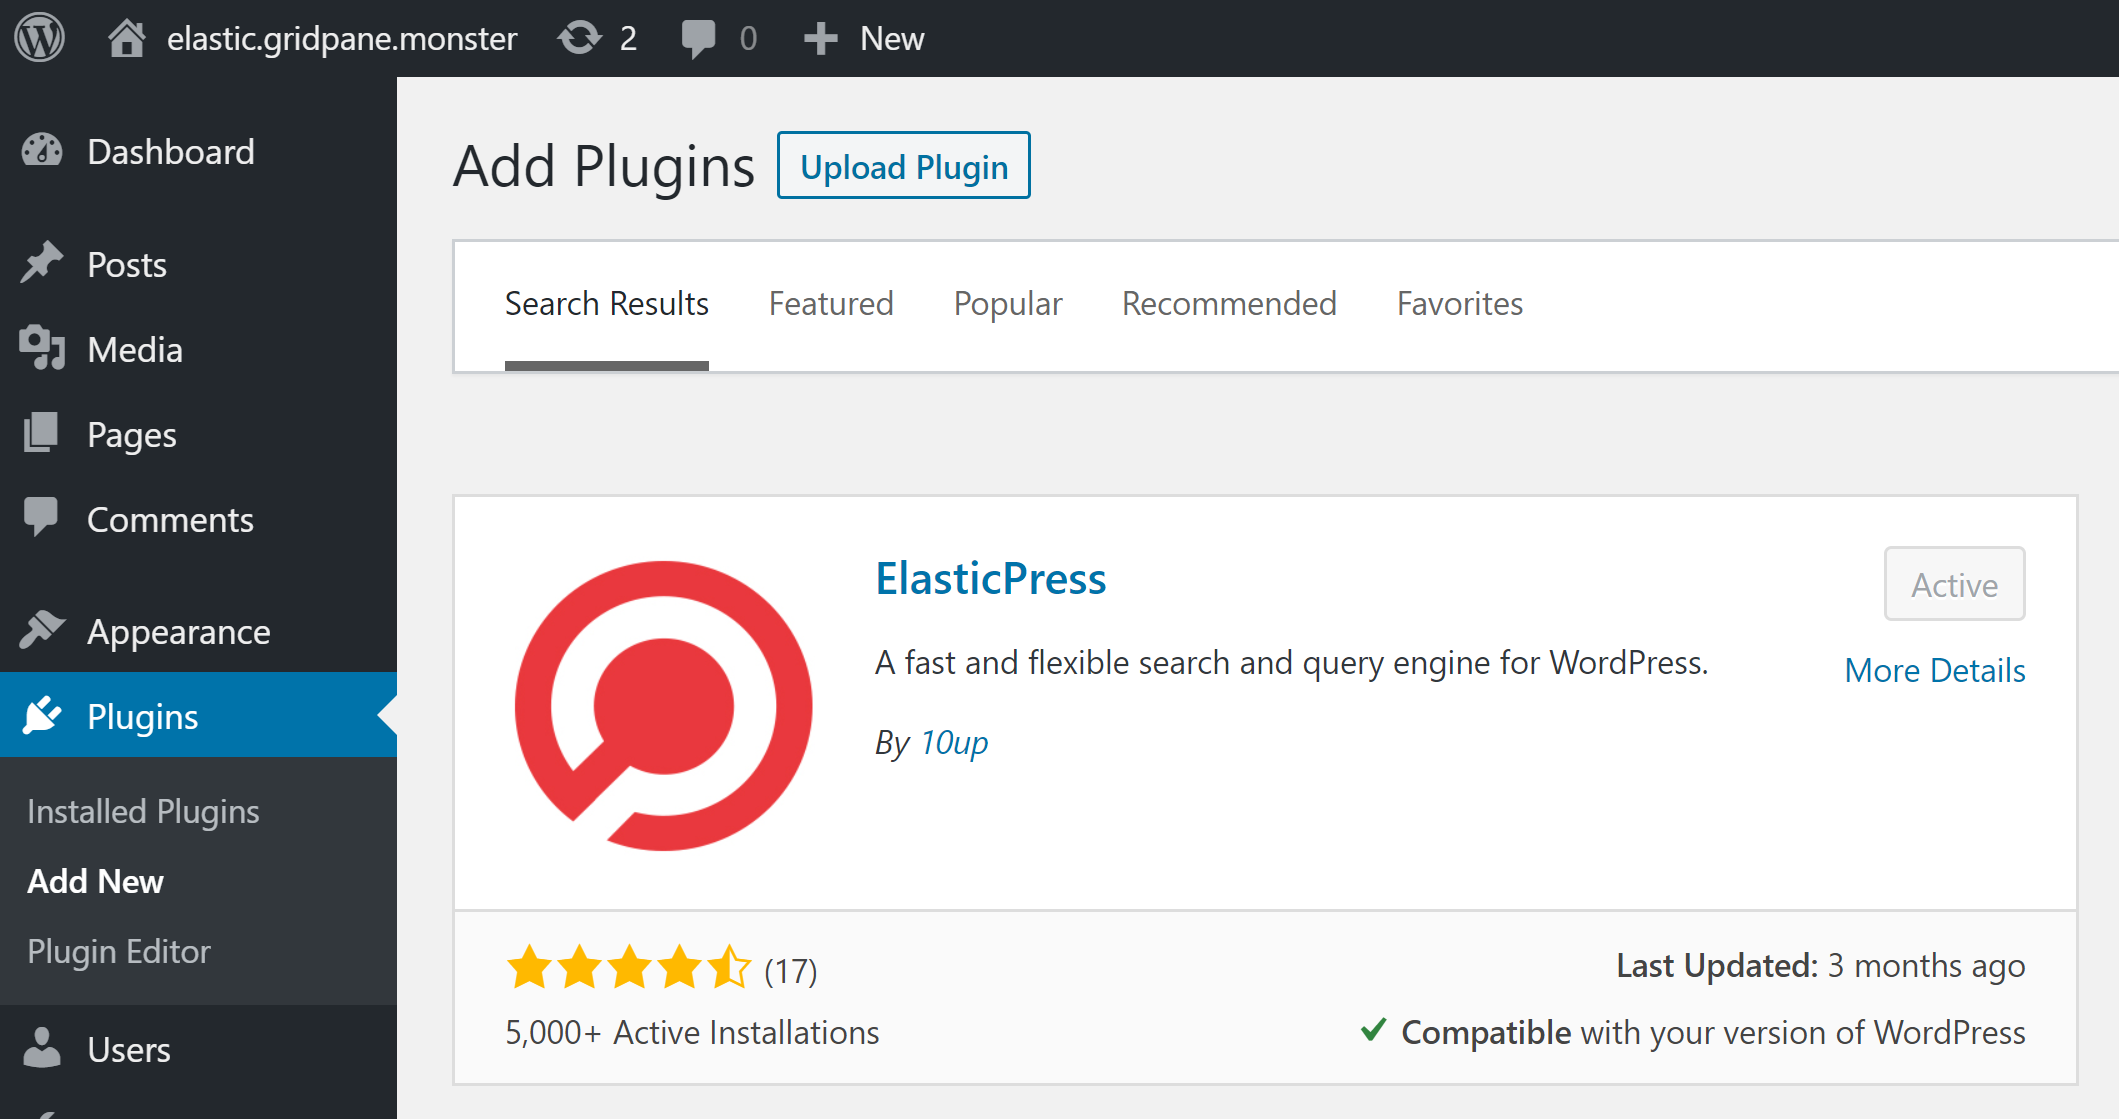
Task: Click the Dashboard gauge icon
Action: [x=42, y=151]
